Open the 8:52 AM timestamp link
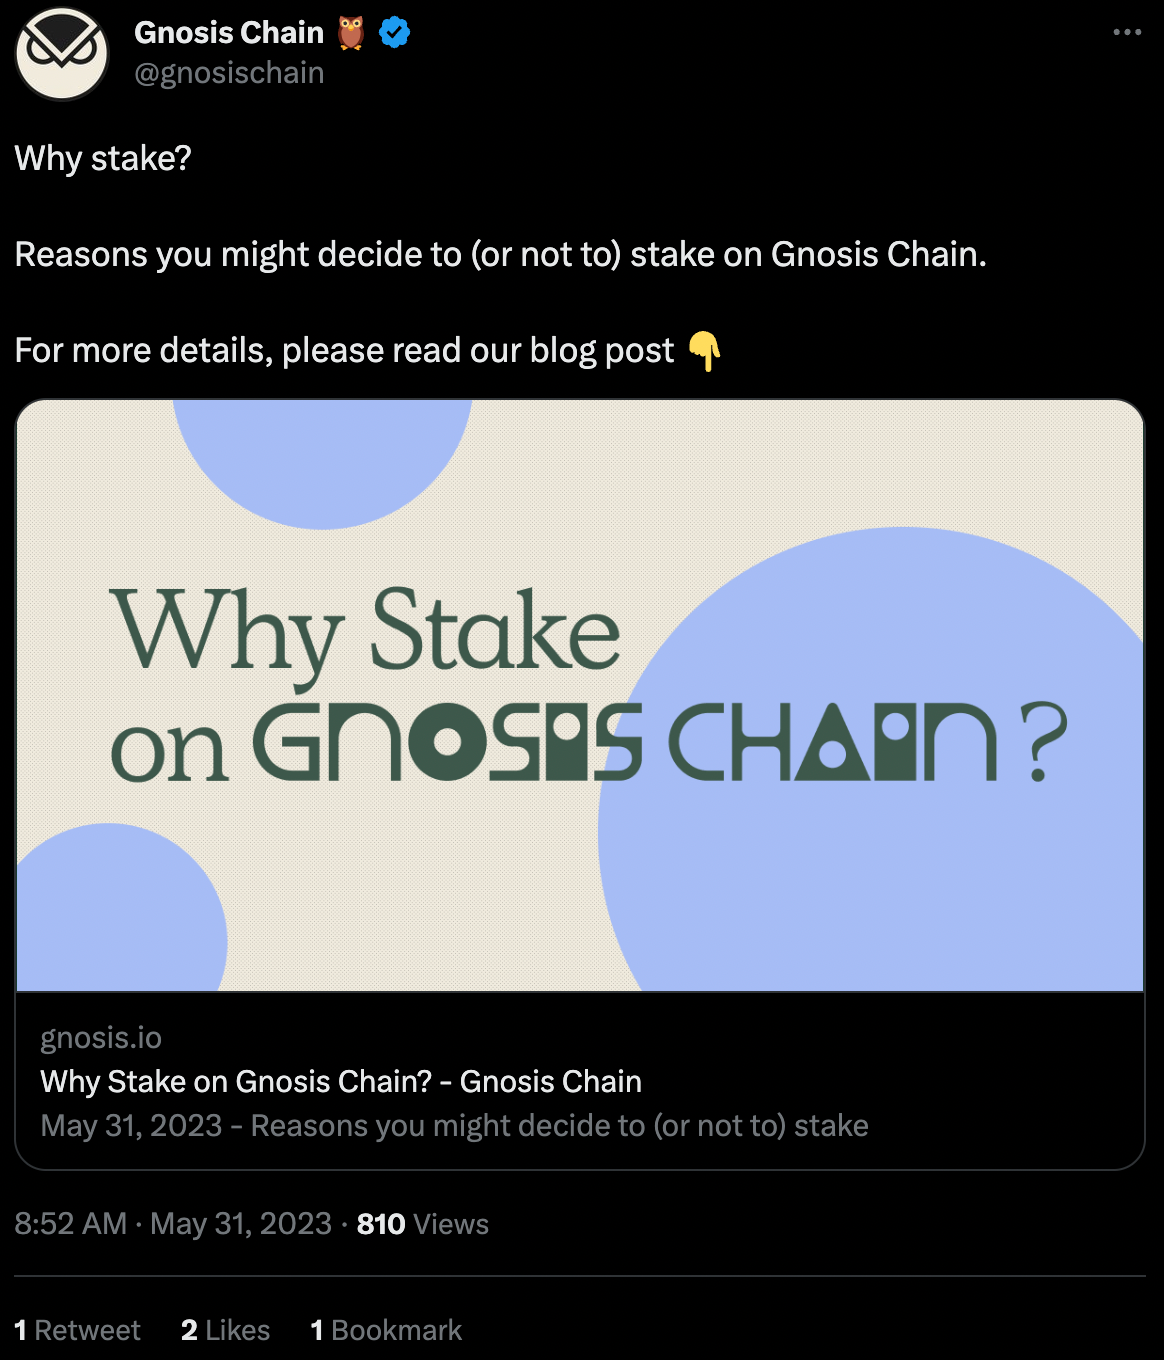The height and width of the screenshot is (1360, 1164). [71, 1224]
